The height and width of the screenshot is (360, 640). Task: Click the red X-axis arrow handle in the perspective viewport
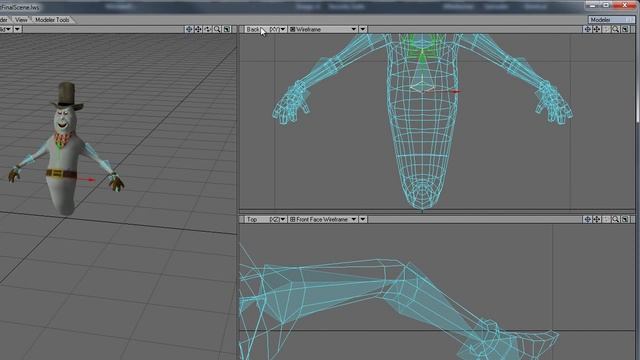87,179
